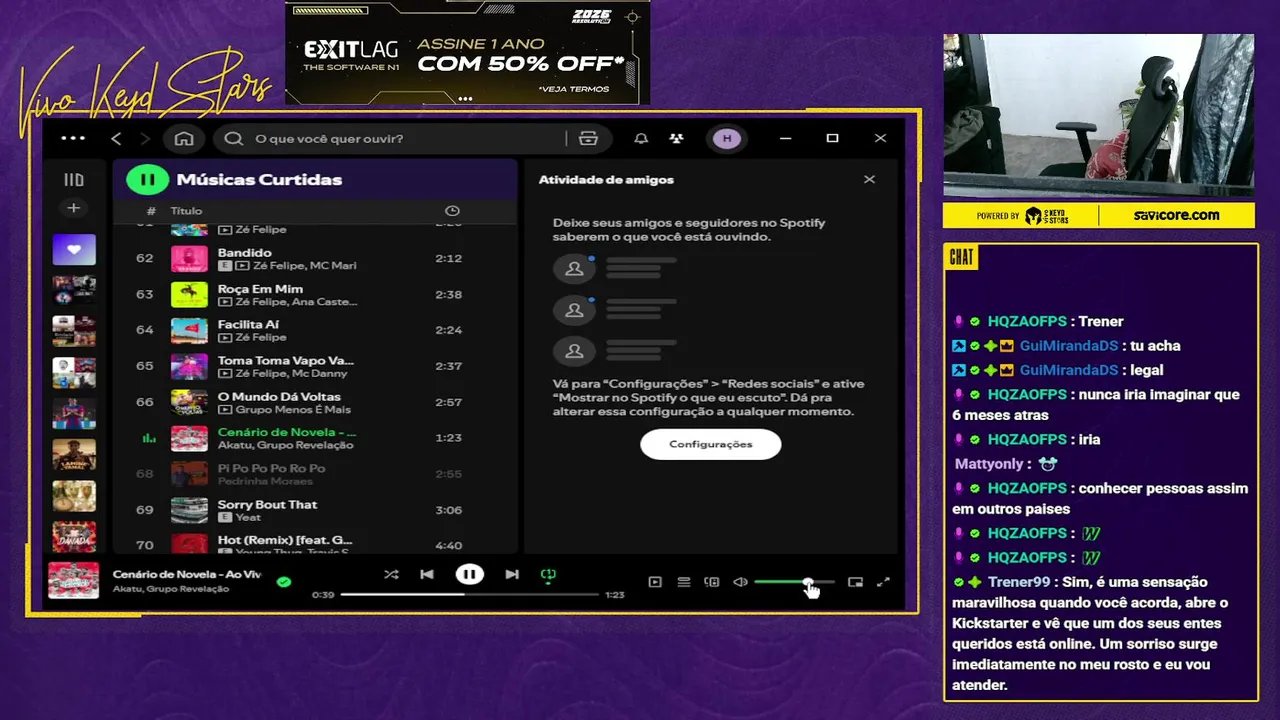The height and width of the screenshot is (720, 1280).
Task: Open the Connect to a device icon
Action: [712, 582]
